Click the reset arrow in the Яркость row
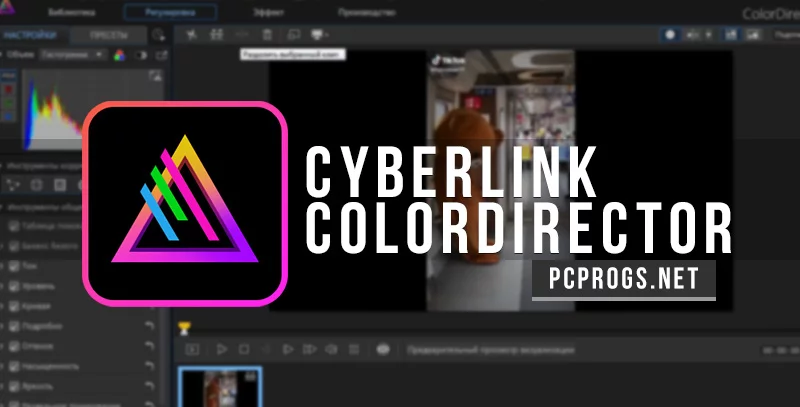This screenshot has height=407, width=800. point(149,386)
